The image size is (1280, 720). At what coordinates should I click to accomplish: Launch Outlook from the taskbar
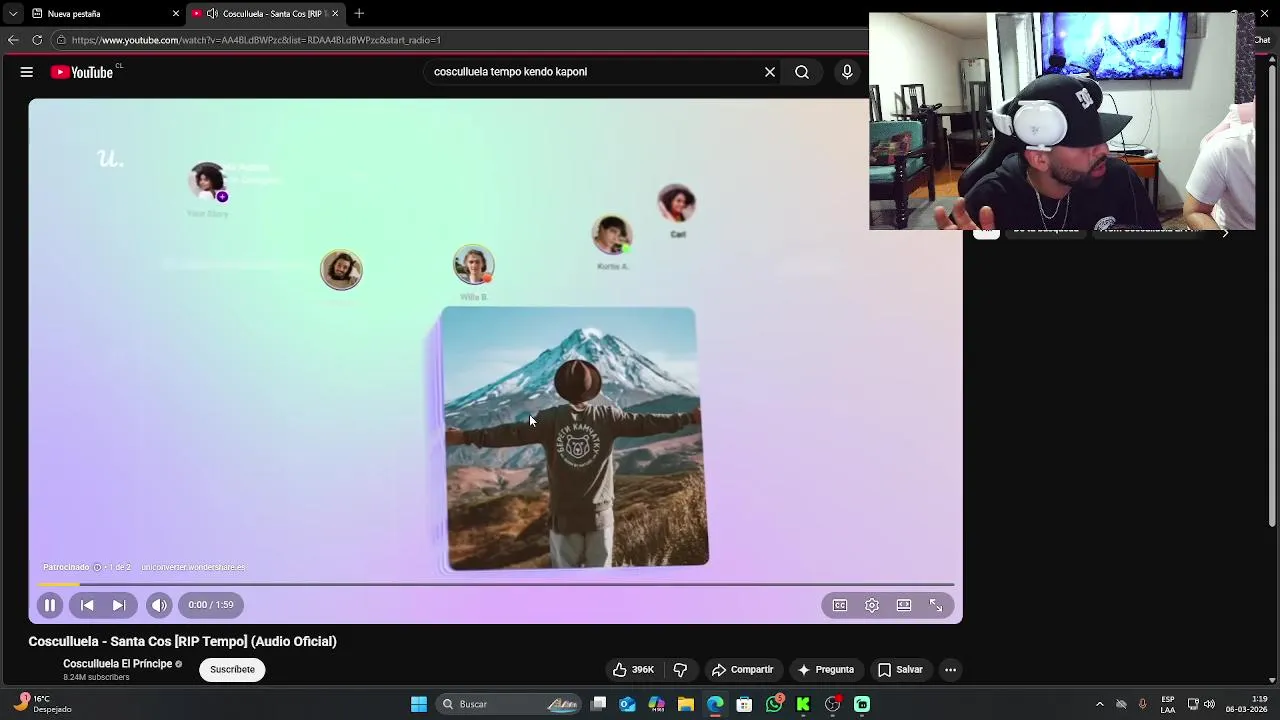627,704
